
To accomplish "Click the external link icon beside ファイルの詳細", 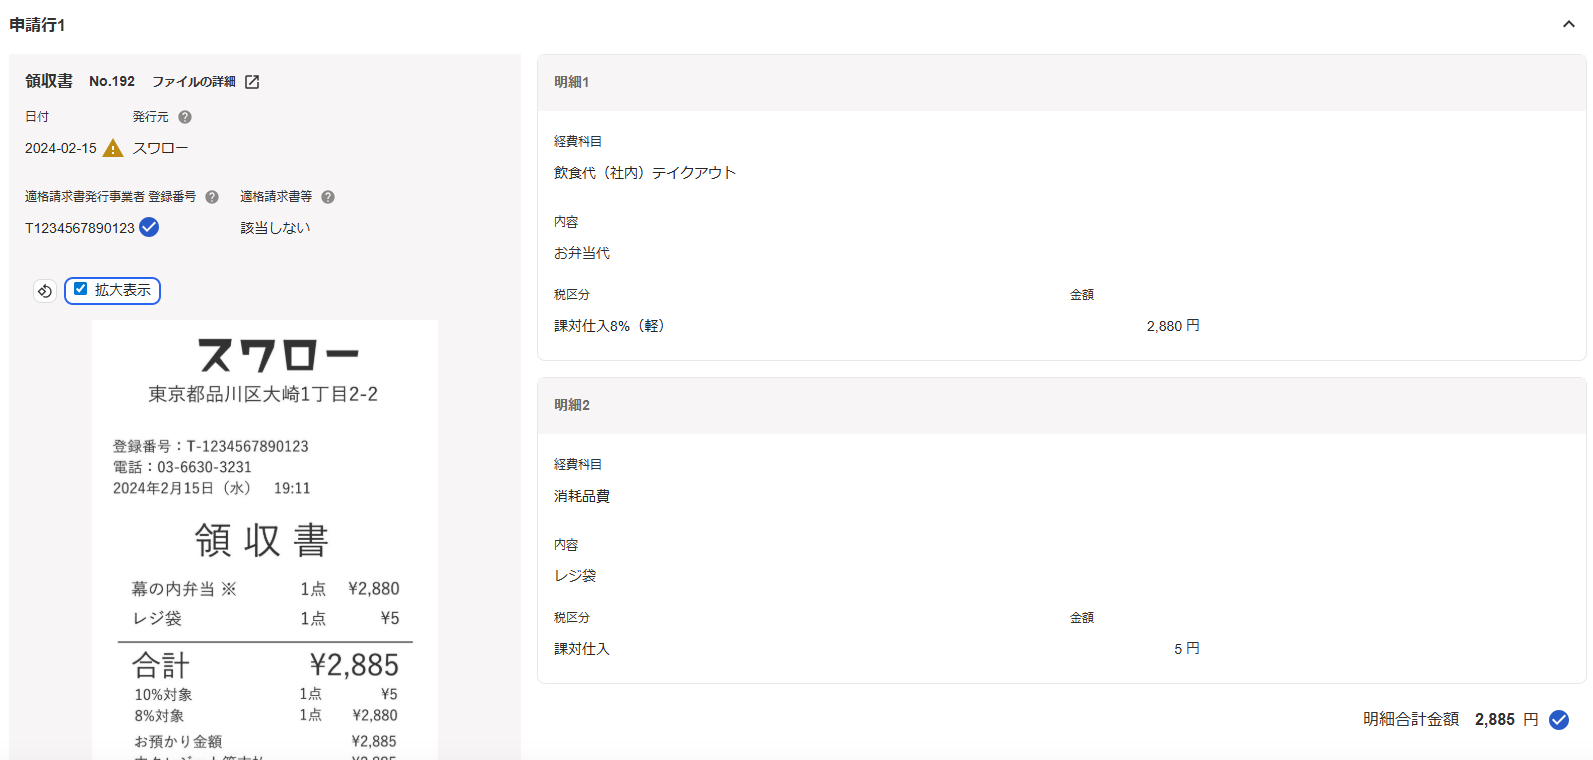I will [x=252, y=82].
